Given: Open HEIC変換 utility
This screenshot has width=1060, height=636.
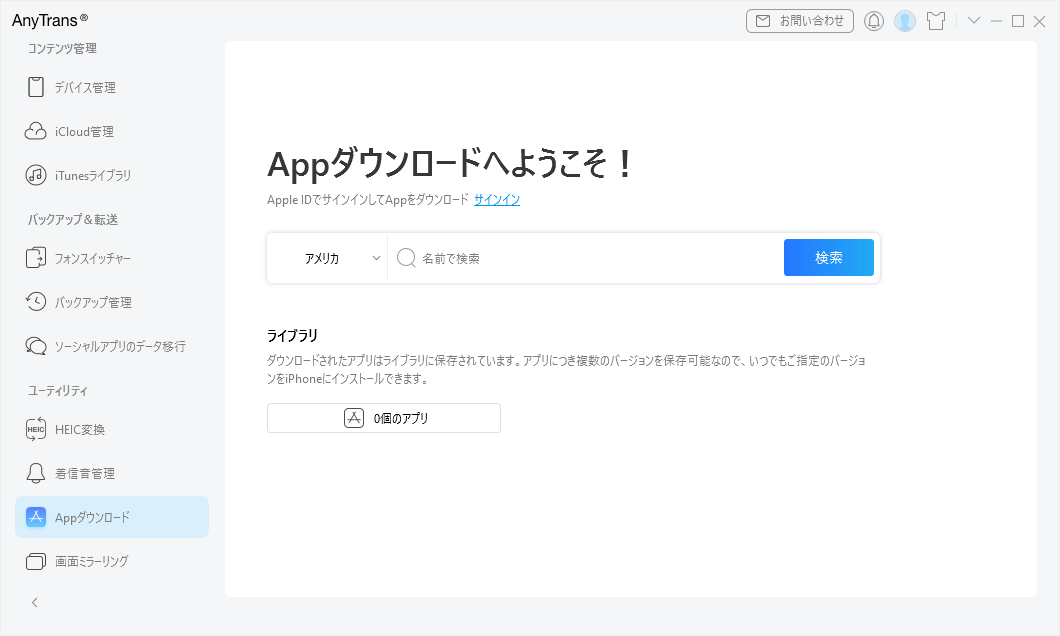Looking at the screenshot, I should click(x=112, y=429).
